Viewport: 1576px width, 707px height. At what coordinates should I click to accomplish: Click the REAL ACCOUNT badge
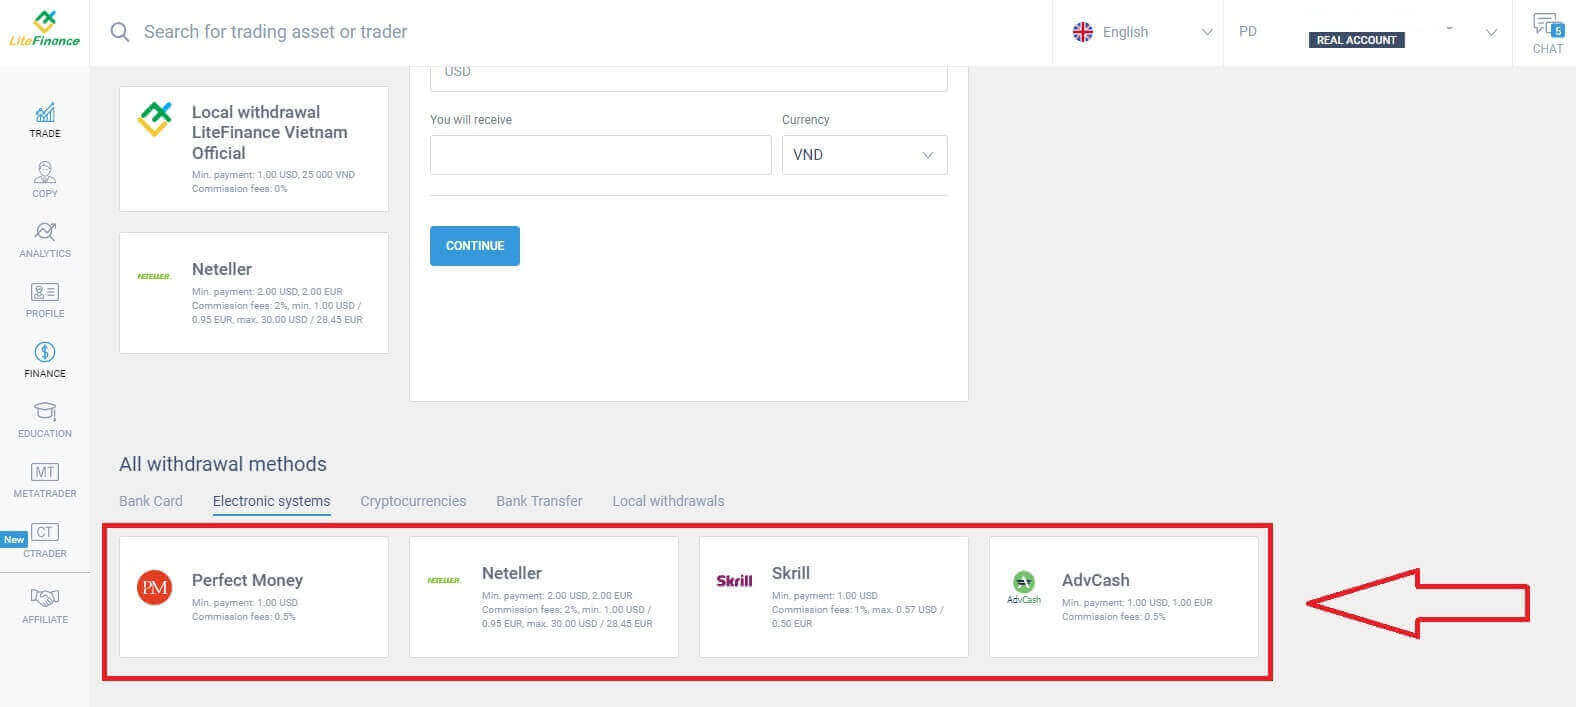coord(1356,40)
